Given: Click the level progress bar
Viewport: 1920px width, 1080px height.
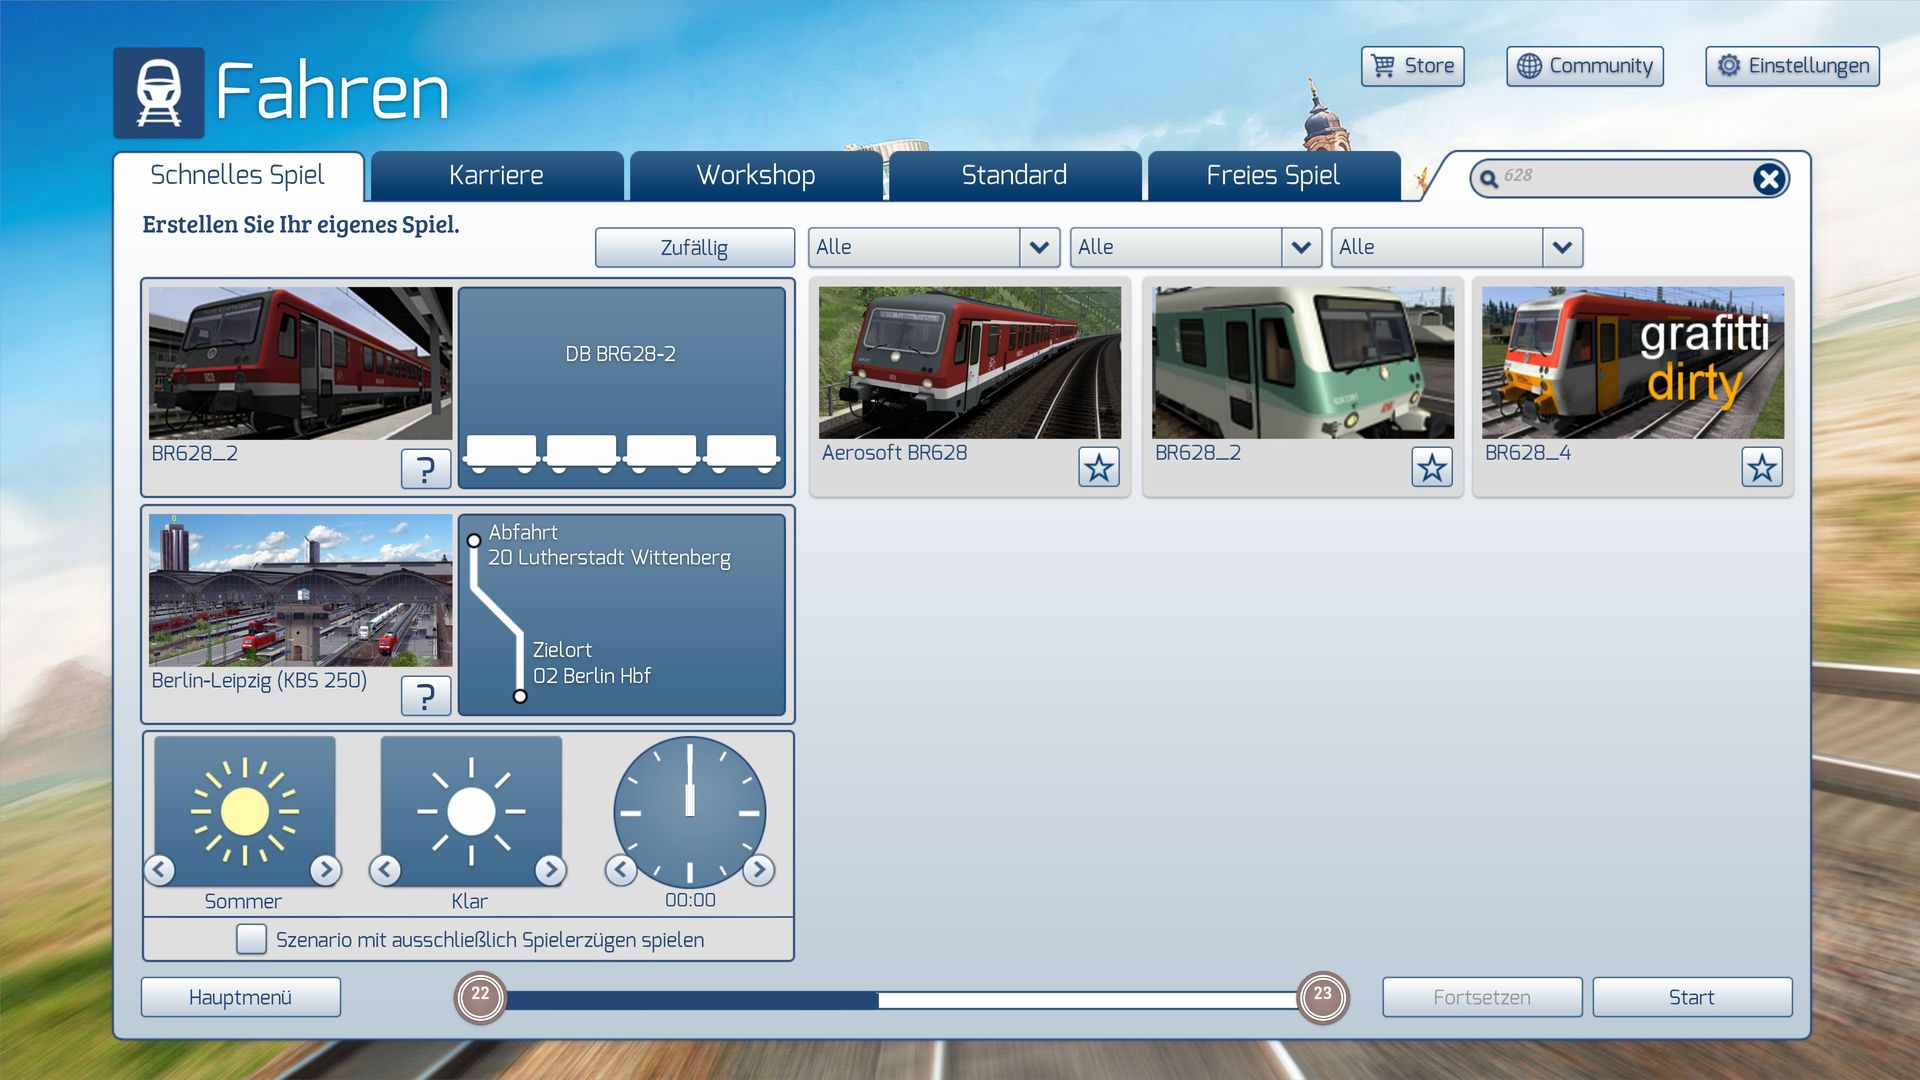Looking at the screenshot, I should coord(900,999).
